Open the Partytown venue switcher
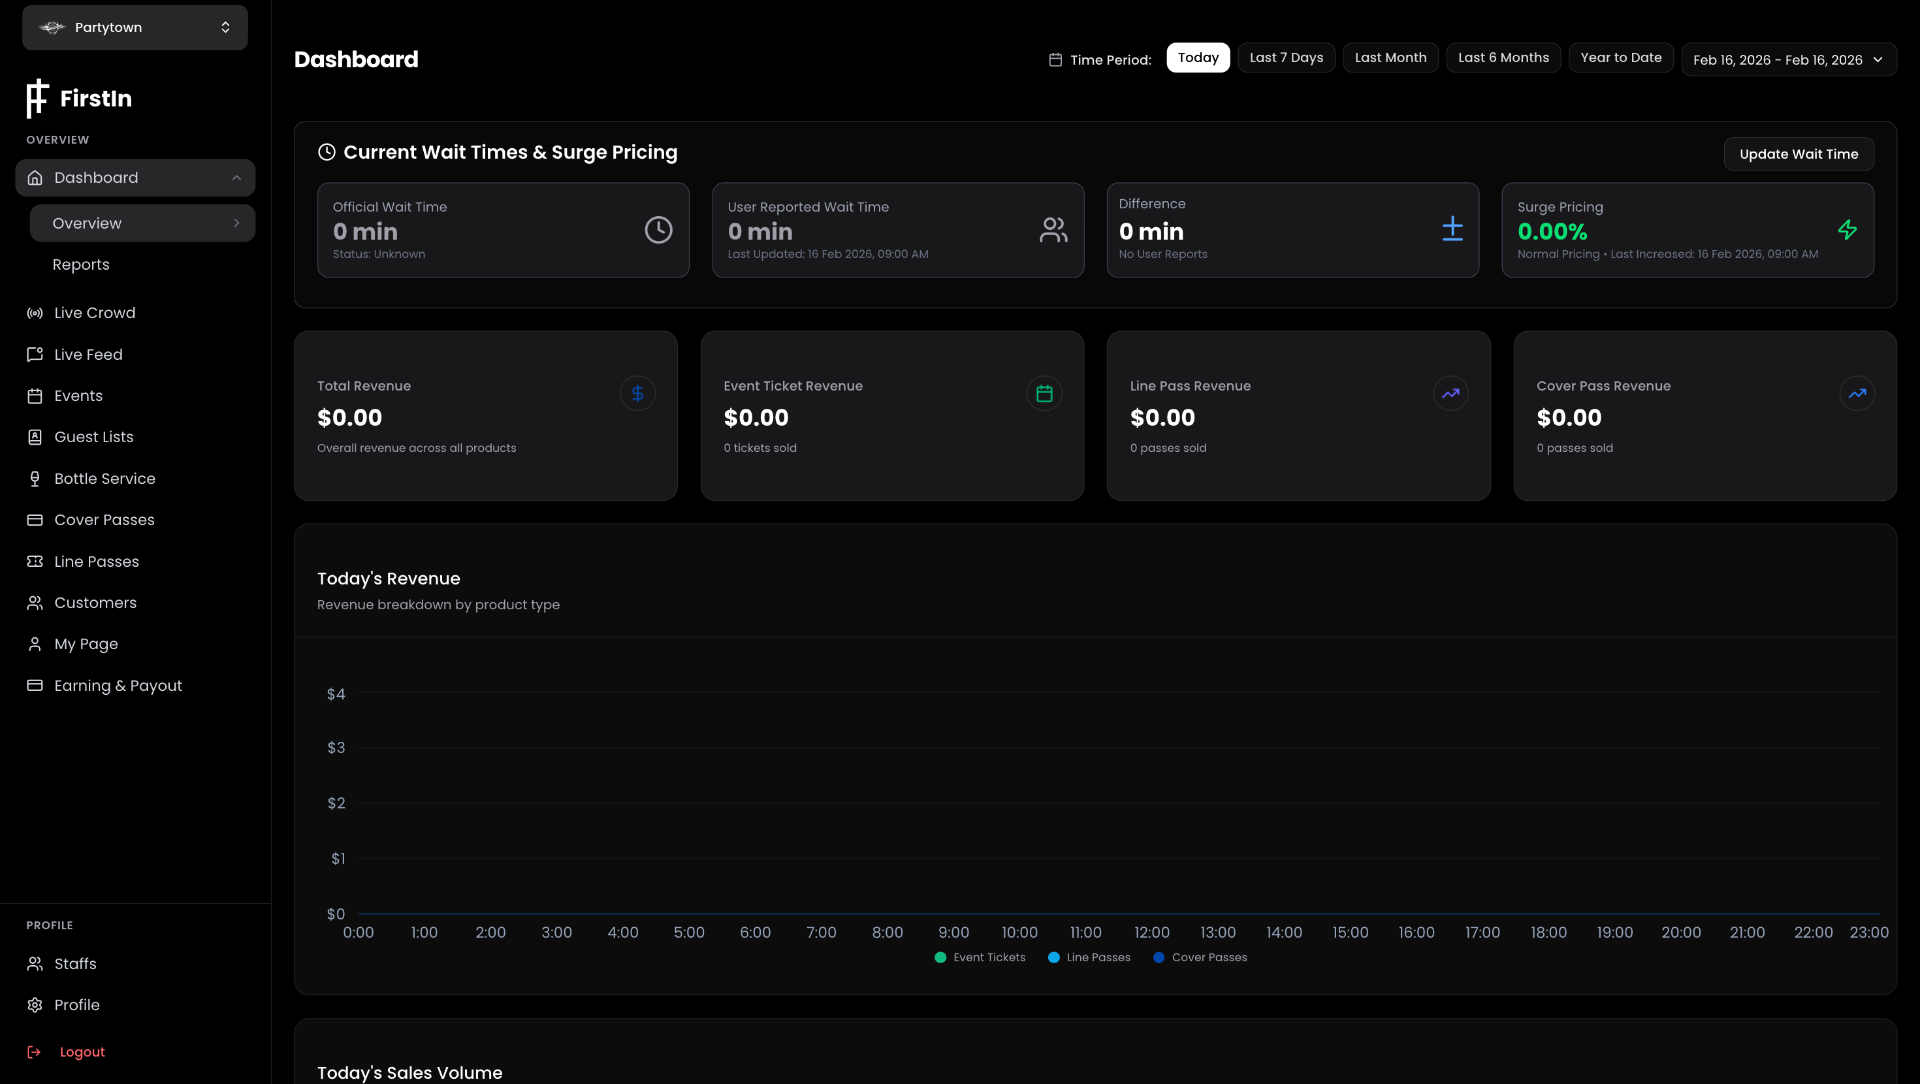Image resolution: width=1920 pixels, height=1084 pixels. click(x=134, y=27)
